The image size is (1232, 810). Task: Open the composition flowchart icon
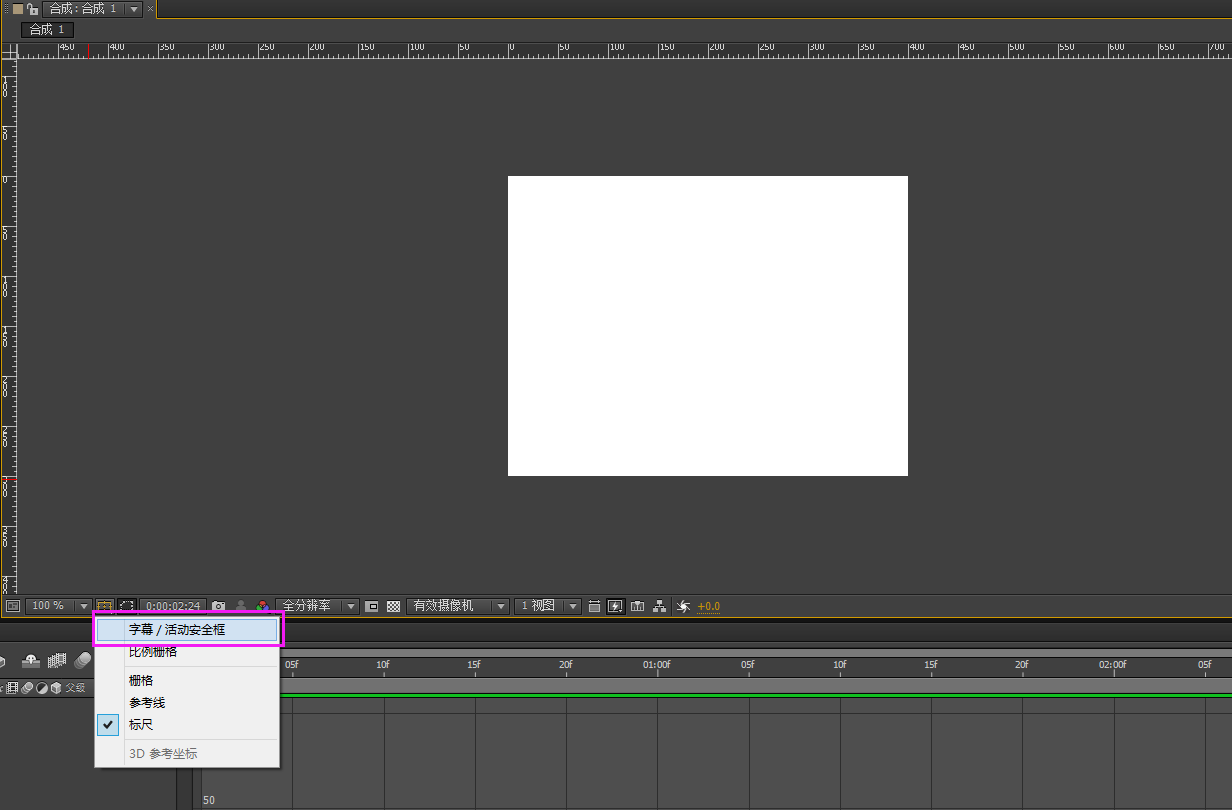[x=660, y=606]
